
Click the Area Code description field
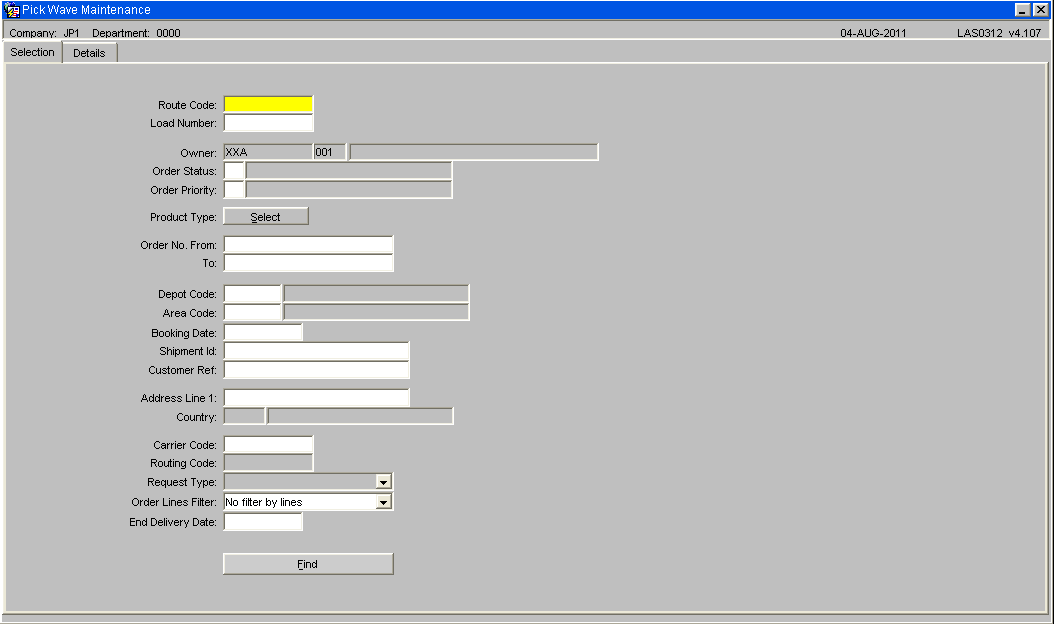click(376, 313)
